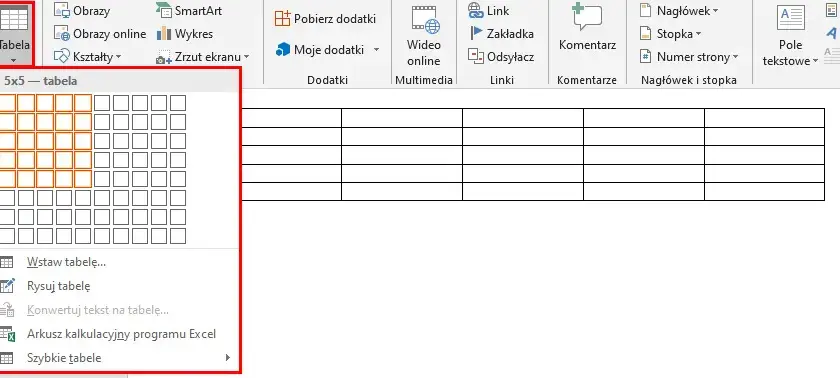Expand the Moje dodatki dropdown arrow
Image resolution: width=840 pixels, height=378 pixels.
(x=376, y=50)
